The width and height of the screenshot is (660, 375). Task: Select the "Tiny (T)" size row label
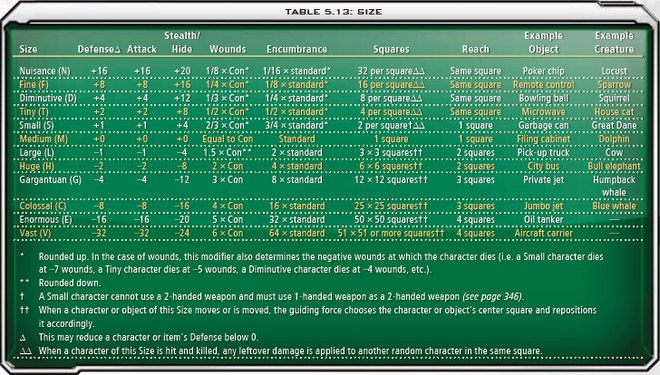pyautogui.click(x=34, y=112)
